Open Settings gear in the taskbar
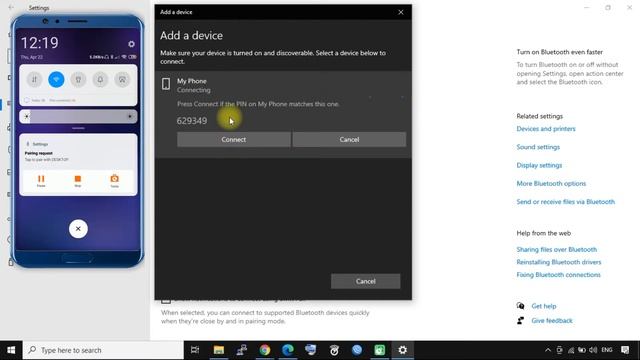The height and width of the screenshot is (360, 640). click(x=403, y=350)
